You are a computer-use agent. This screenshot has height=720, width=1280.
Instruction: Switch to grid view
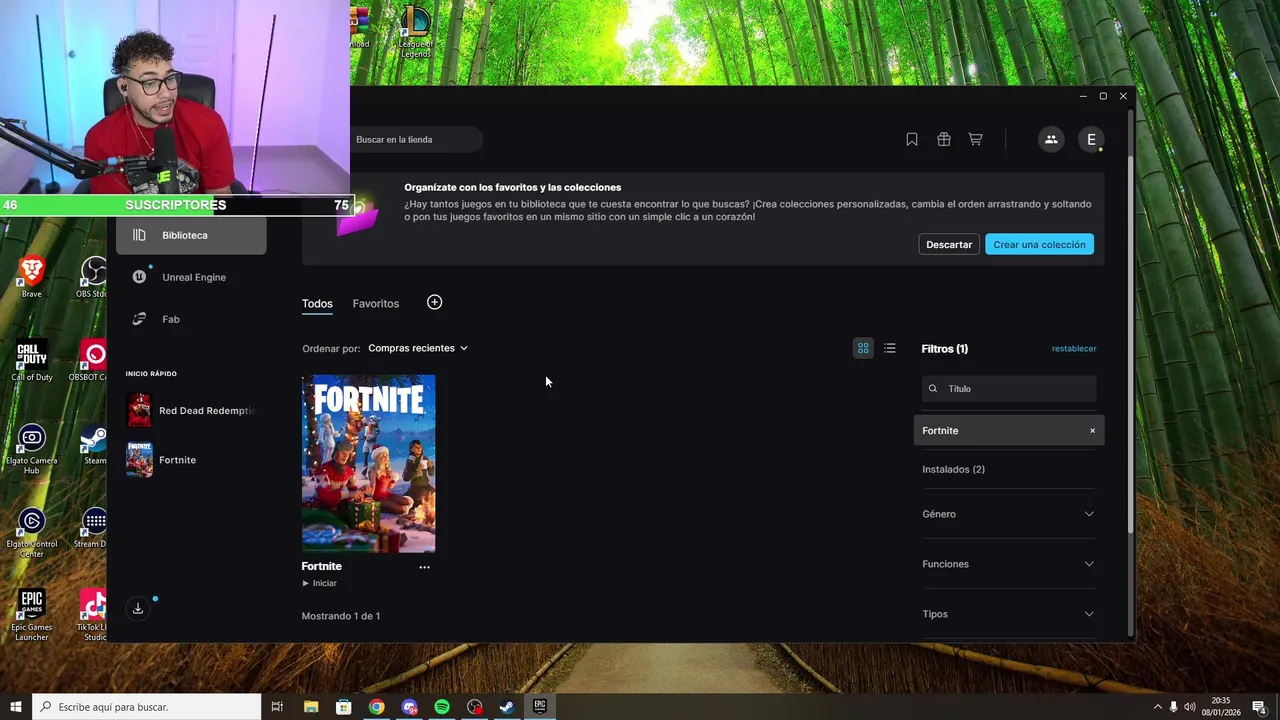863,348
